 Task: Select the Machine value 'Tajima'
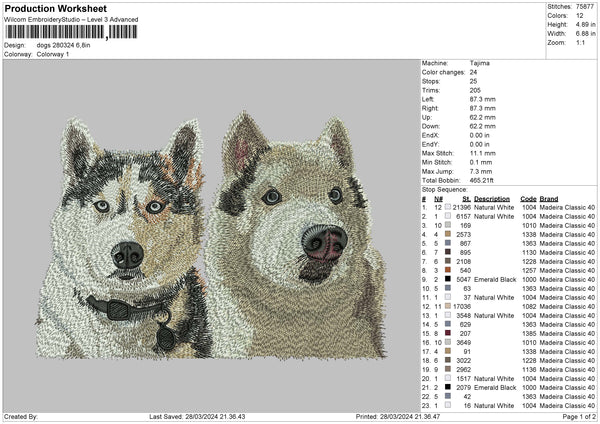(x=479, y=63)
